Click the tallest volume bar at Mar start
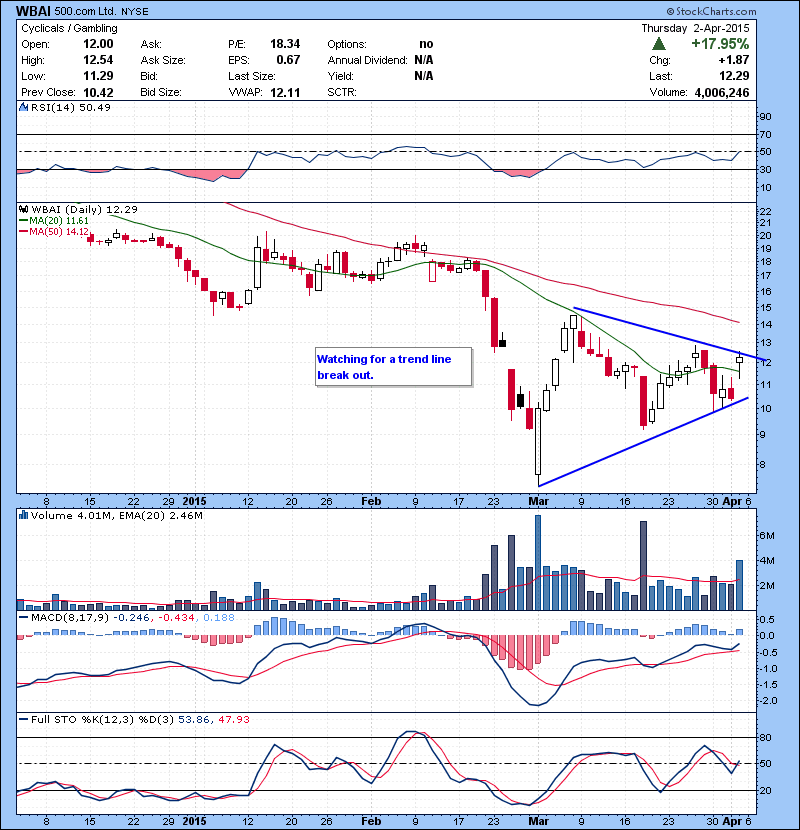This screenshot has height=830, width=800. tap(538, 562)
